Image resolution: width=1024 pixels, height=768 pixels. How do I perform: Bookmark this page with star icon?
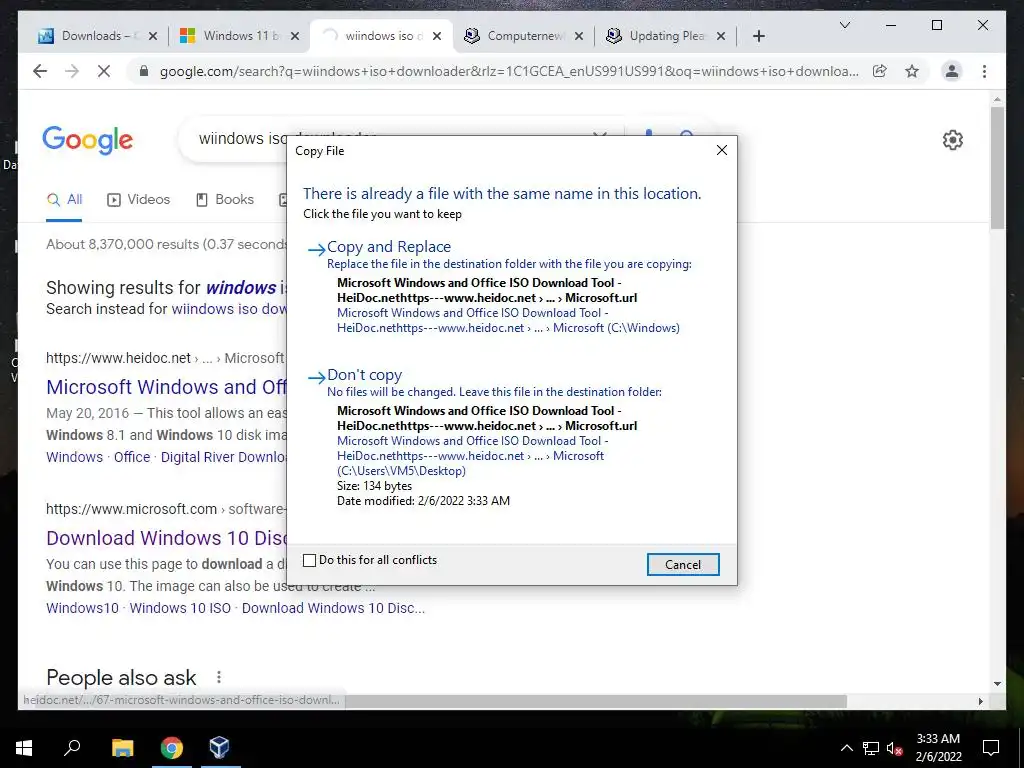912,71
